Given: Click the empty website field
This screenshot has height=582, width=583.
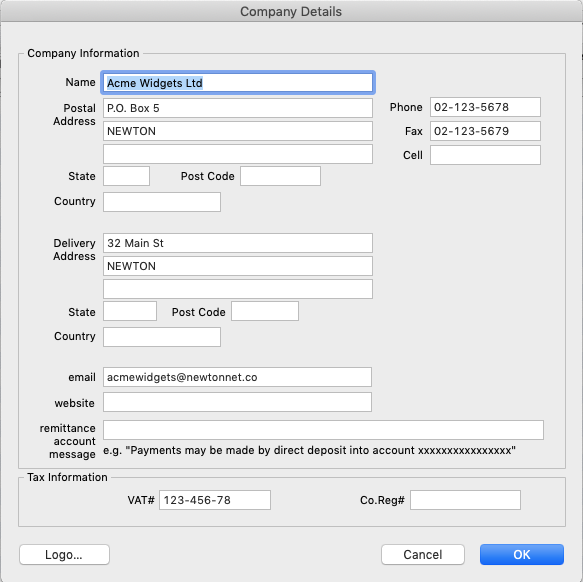Looking at the screenshot, I should pyautogui.click(x=237, y=402).
